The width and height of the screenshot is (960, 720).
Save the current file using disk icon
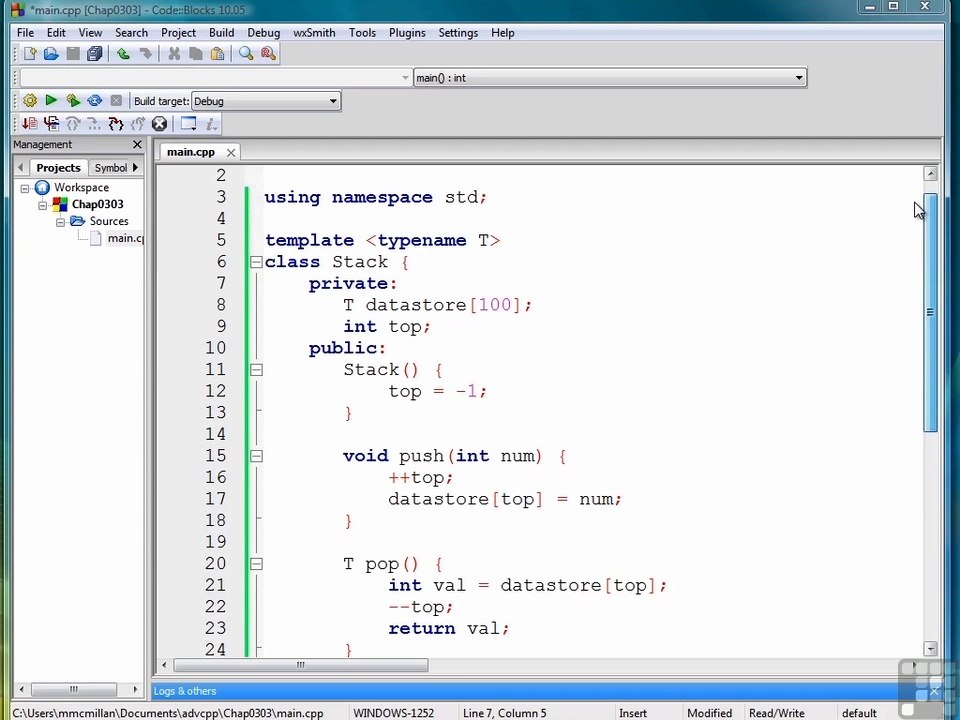(73, 54)
